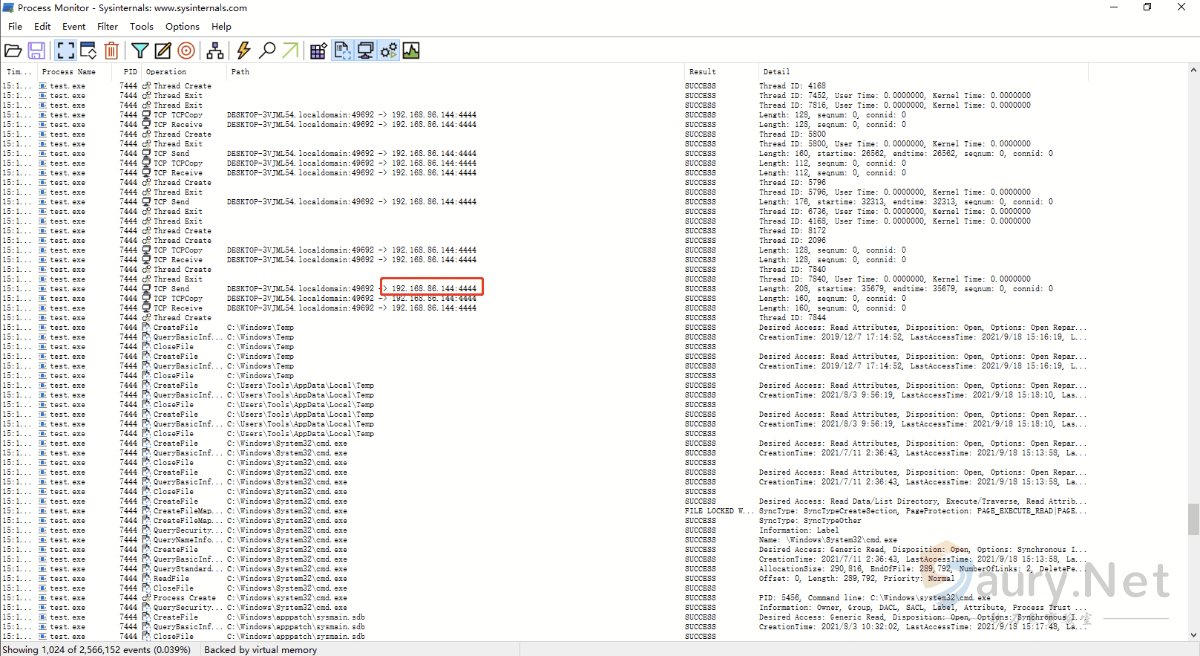Click the Highlight pencil icon
Screen dimensions: 1200x656
pyautogui.click(x=163, y=50)
